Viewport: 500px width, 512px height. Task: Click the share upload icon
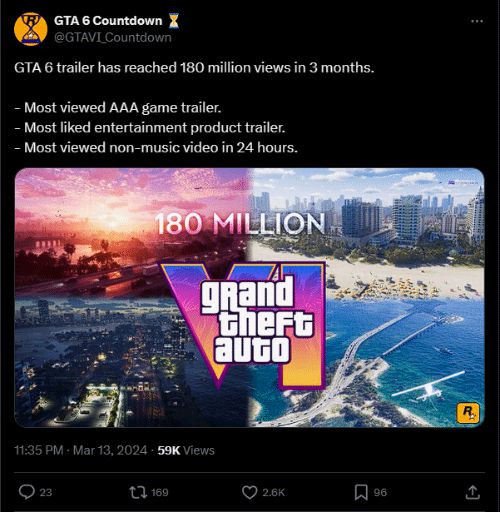coord(472,492)
